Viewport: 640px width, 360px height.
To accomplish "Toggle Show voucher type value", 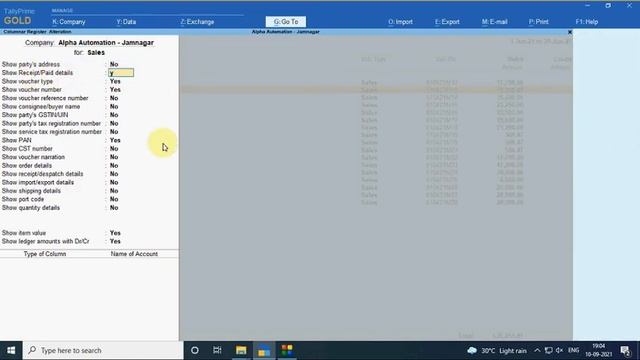I will 115,81.
